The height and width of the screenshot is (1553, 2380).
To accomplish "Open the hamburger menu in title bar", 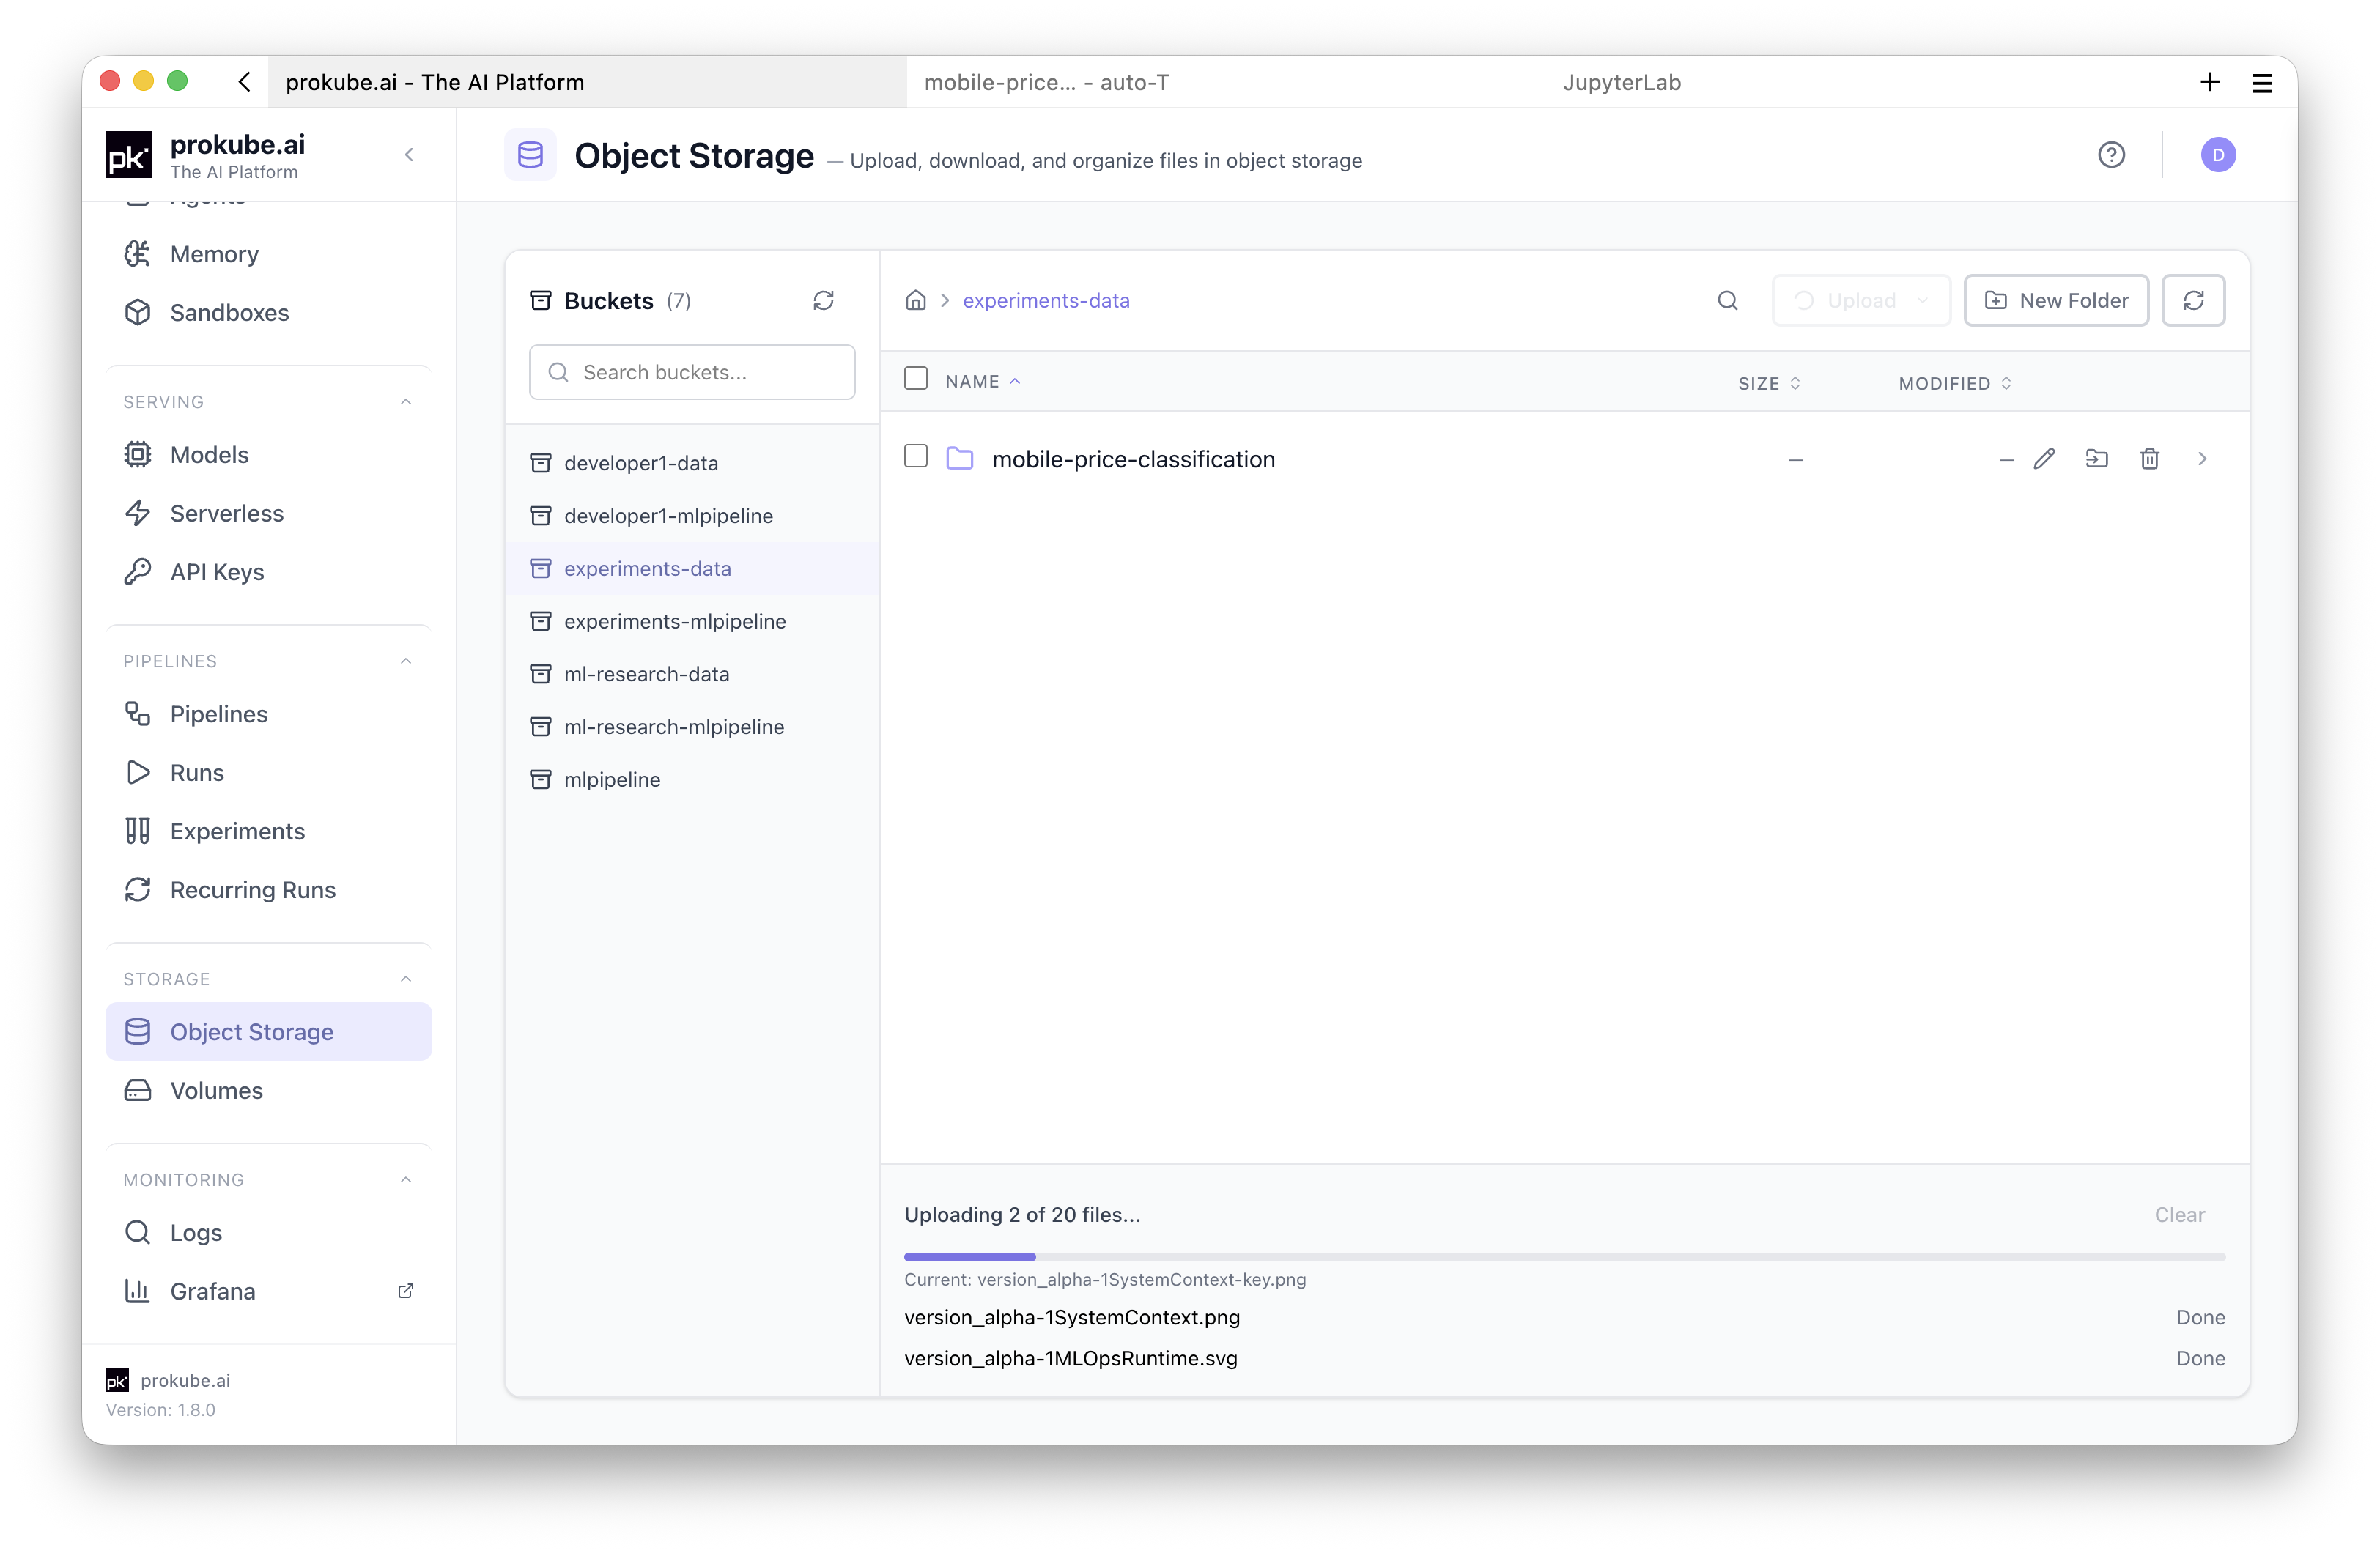I will [x=2262, y=83].
